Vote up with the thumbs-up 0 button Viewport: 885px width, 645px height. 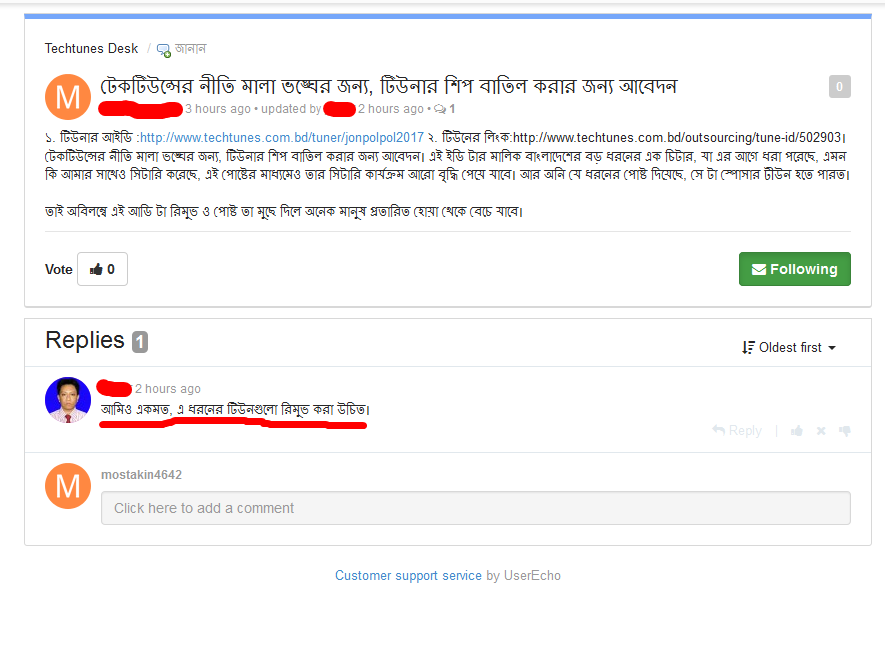[x=102, y=269]
